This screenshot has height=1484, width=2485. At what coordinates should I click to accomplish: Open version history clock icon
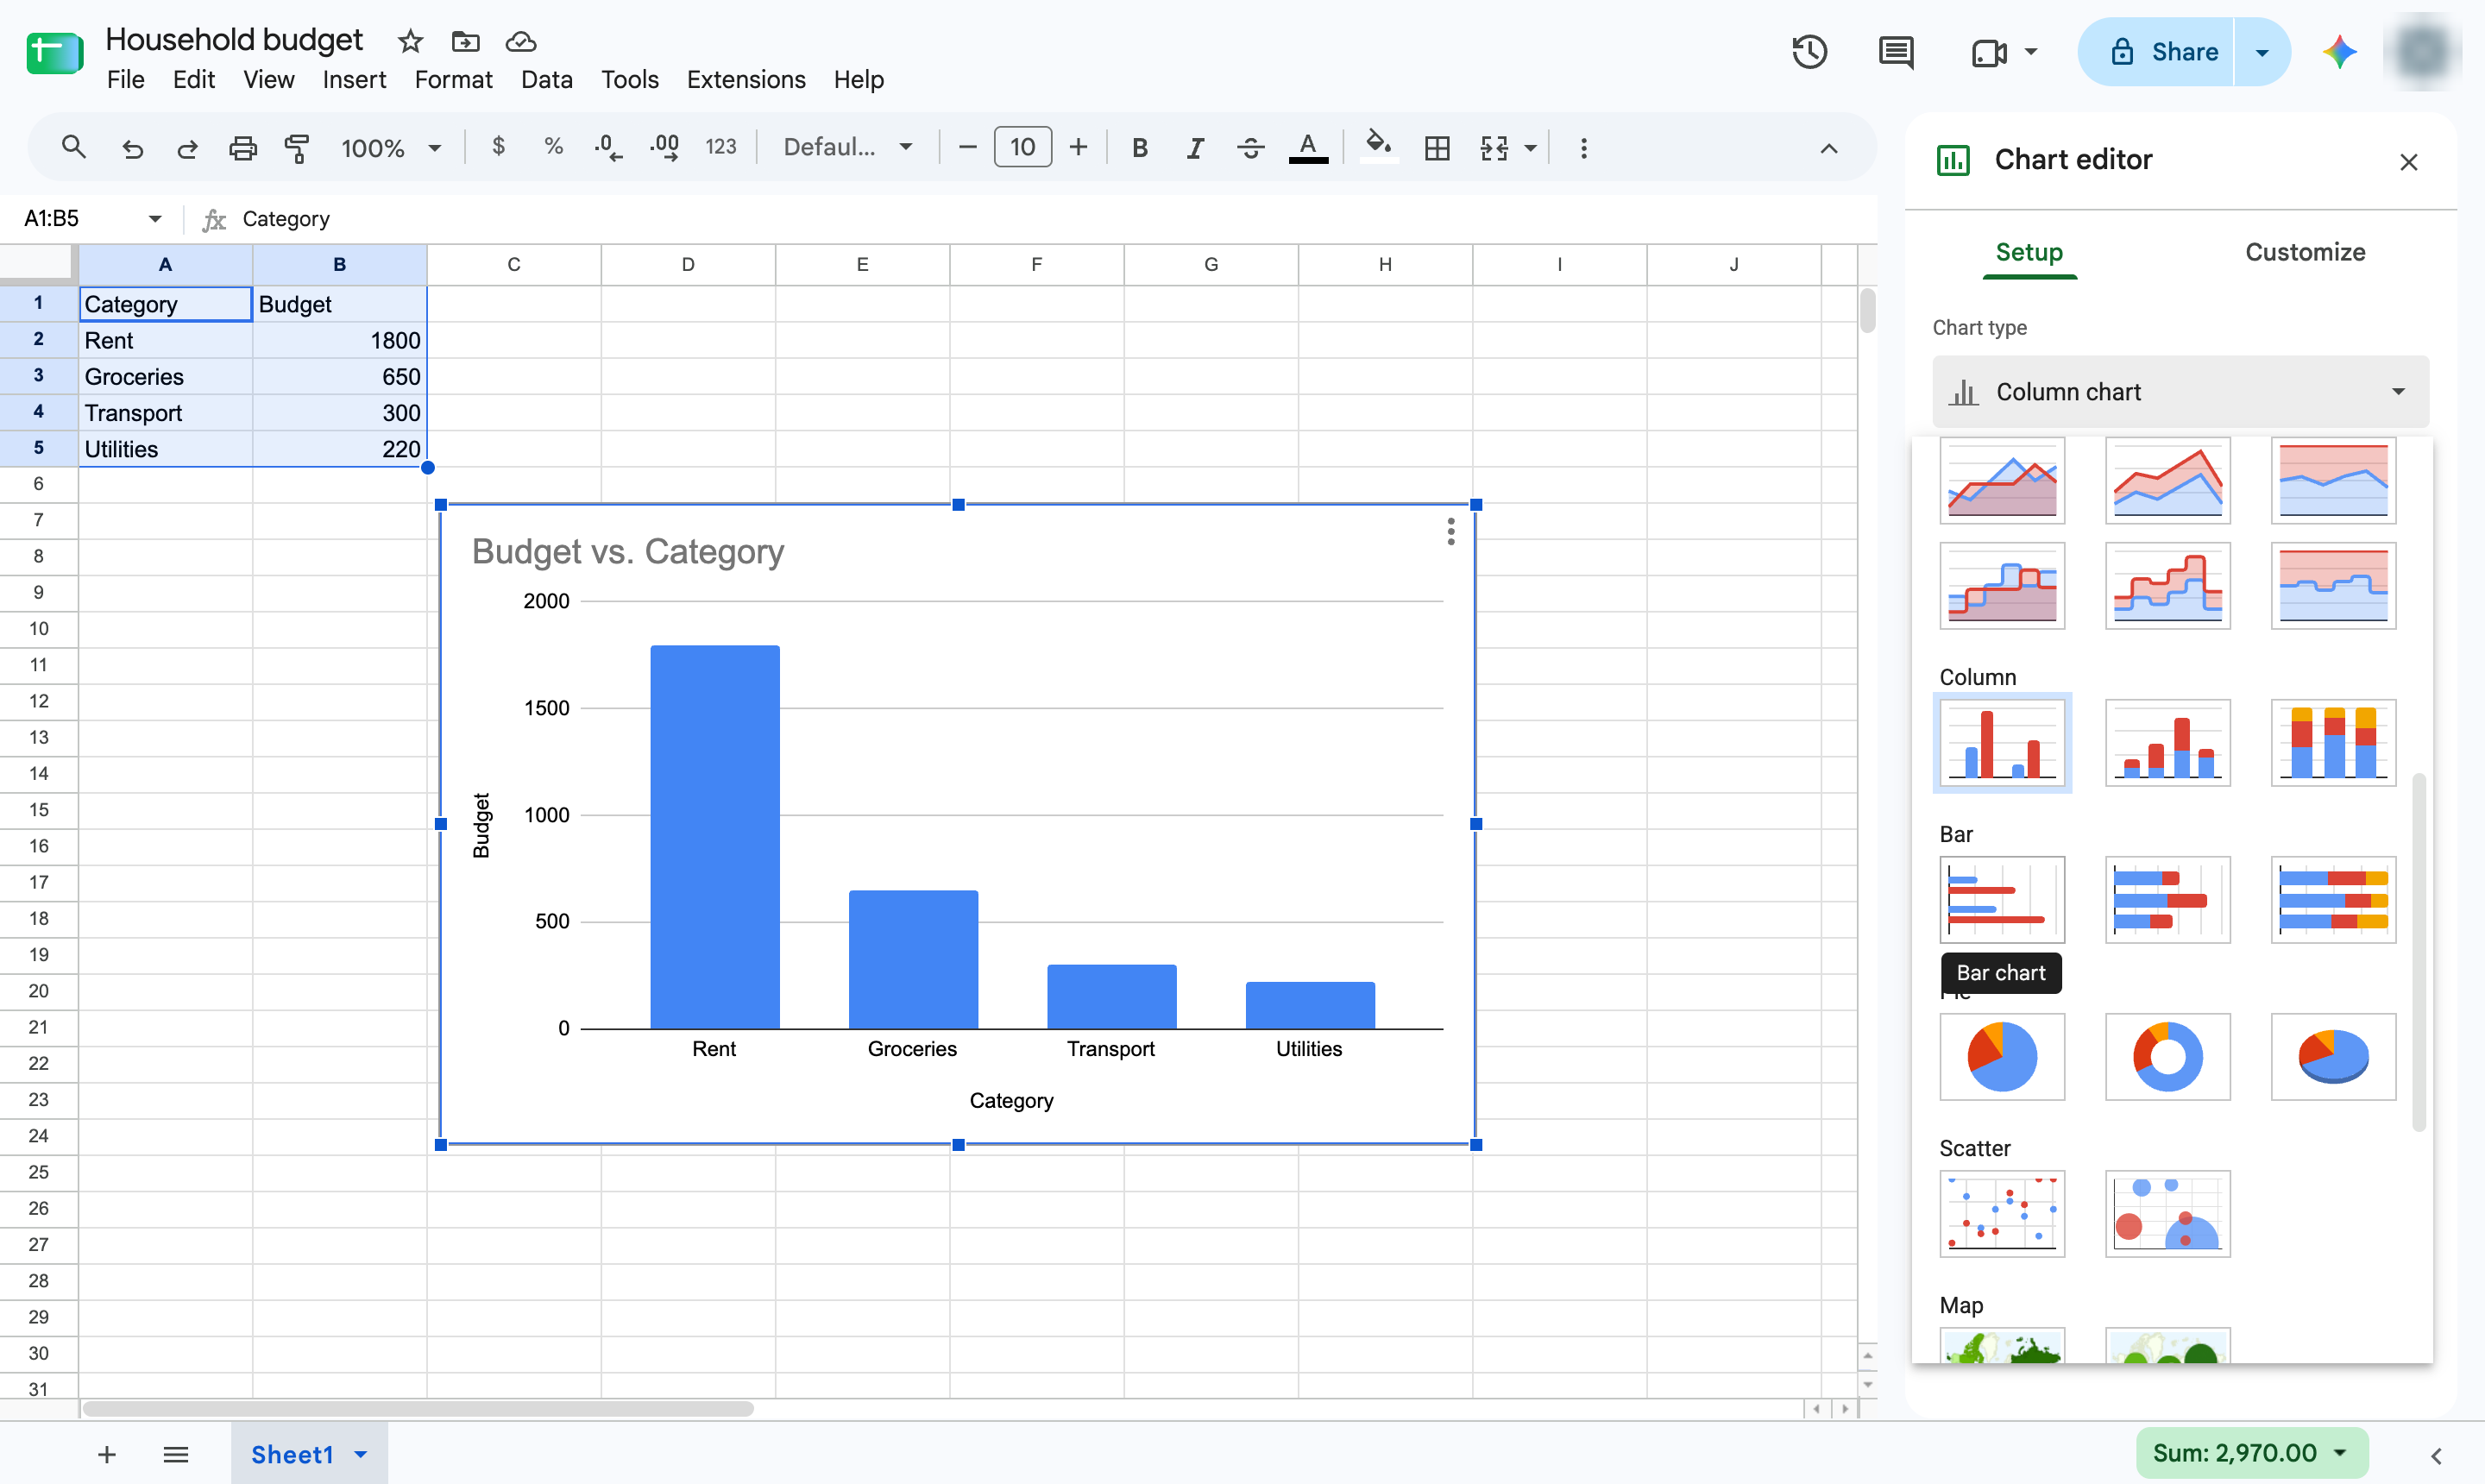(x=1809, y=52)
